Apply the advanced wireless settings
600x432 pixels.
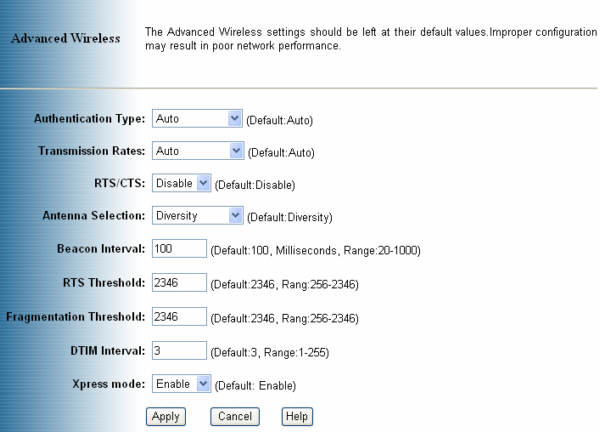[x=166, y=416]
